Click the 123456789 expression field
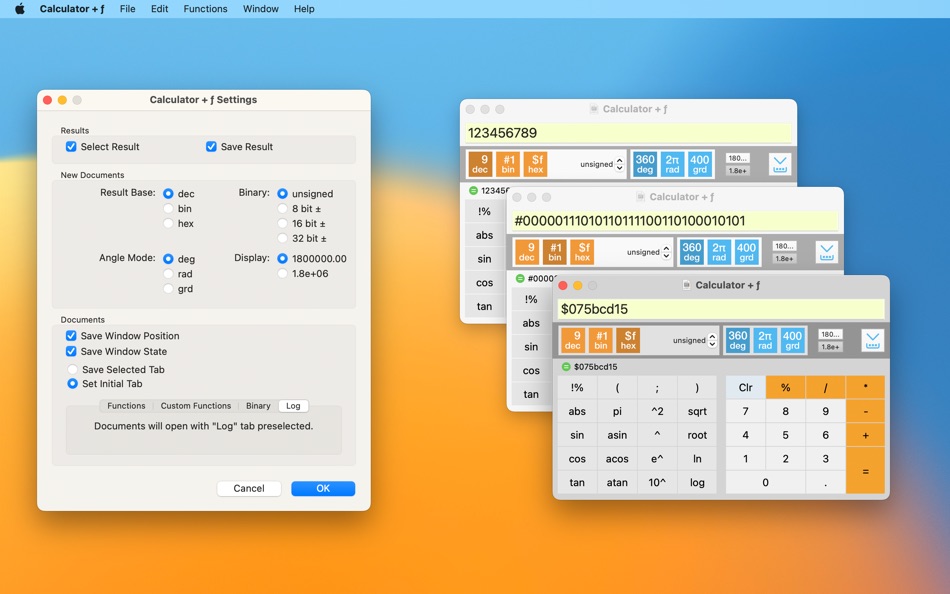950x594 pixels. point(628,133)
